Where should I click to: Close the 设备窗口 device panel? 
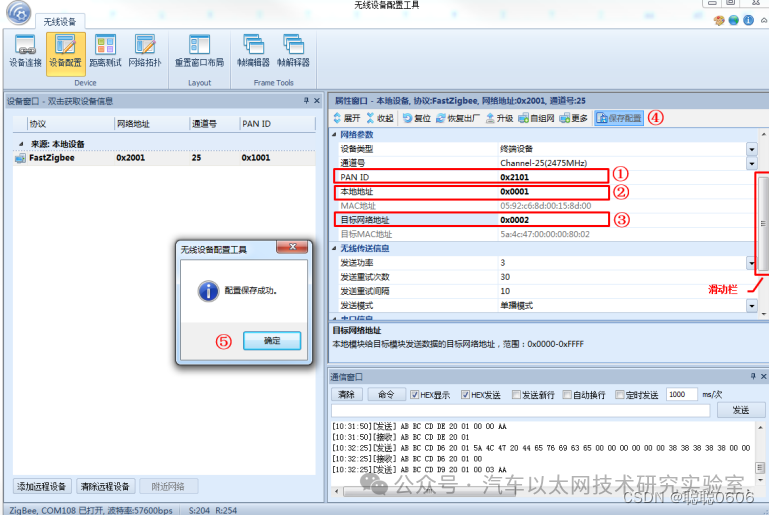[317, 101]
